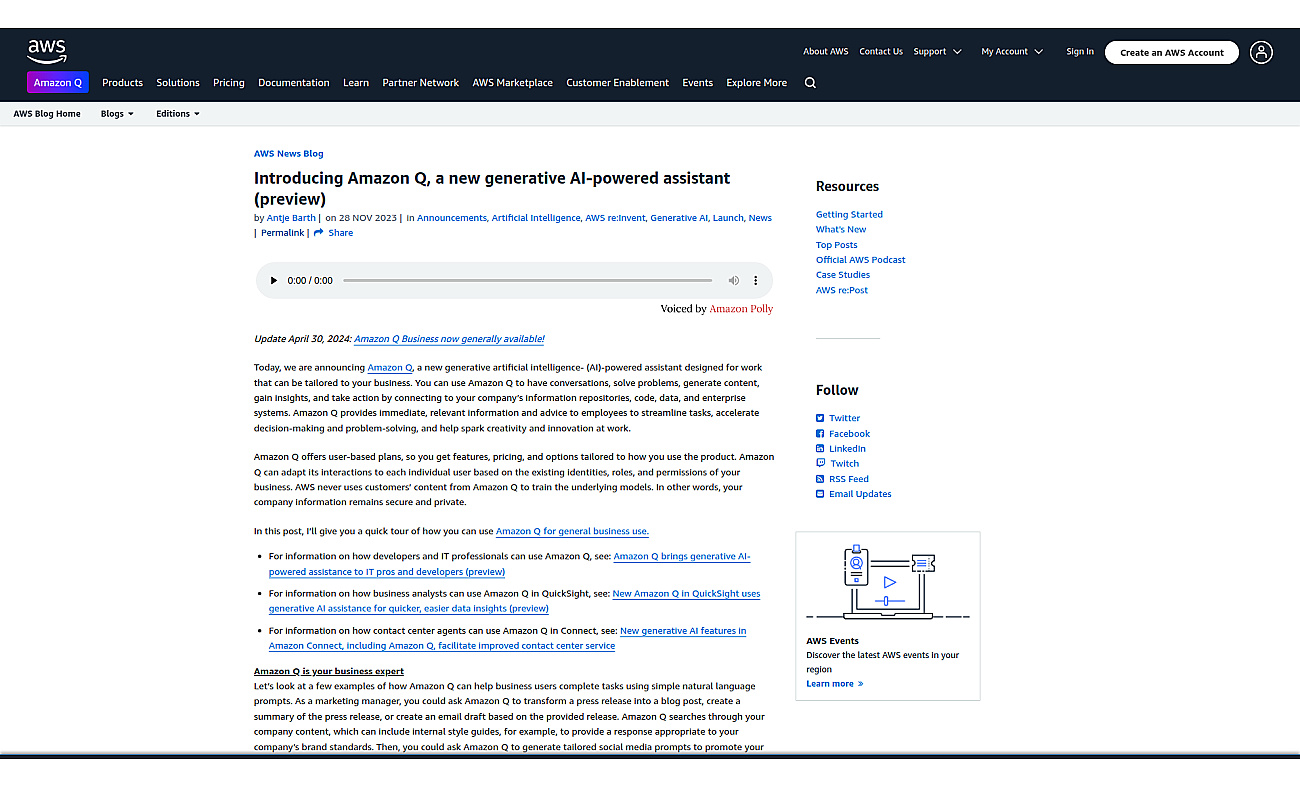Open the Pricing menu item
This screenshot has width=1300, height=788.
229,83
